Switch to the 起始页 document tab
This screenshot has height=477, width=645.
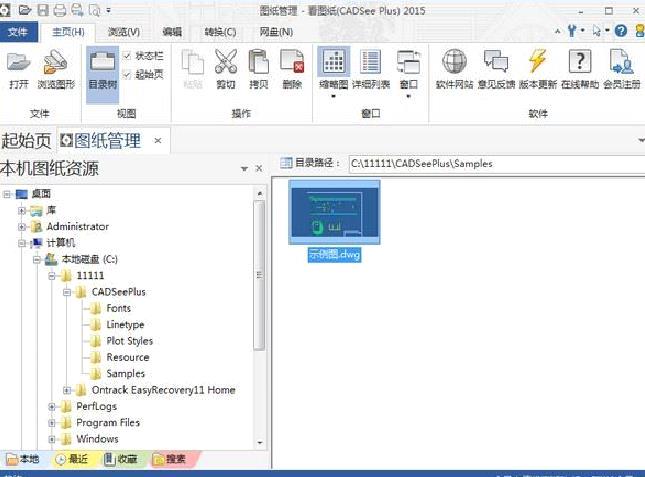coord(26,141)
